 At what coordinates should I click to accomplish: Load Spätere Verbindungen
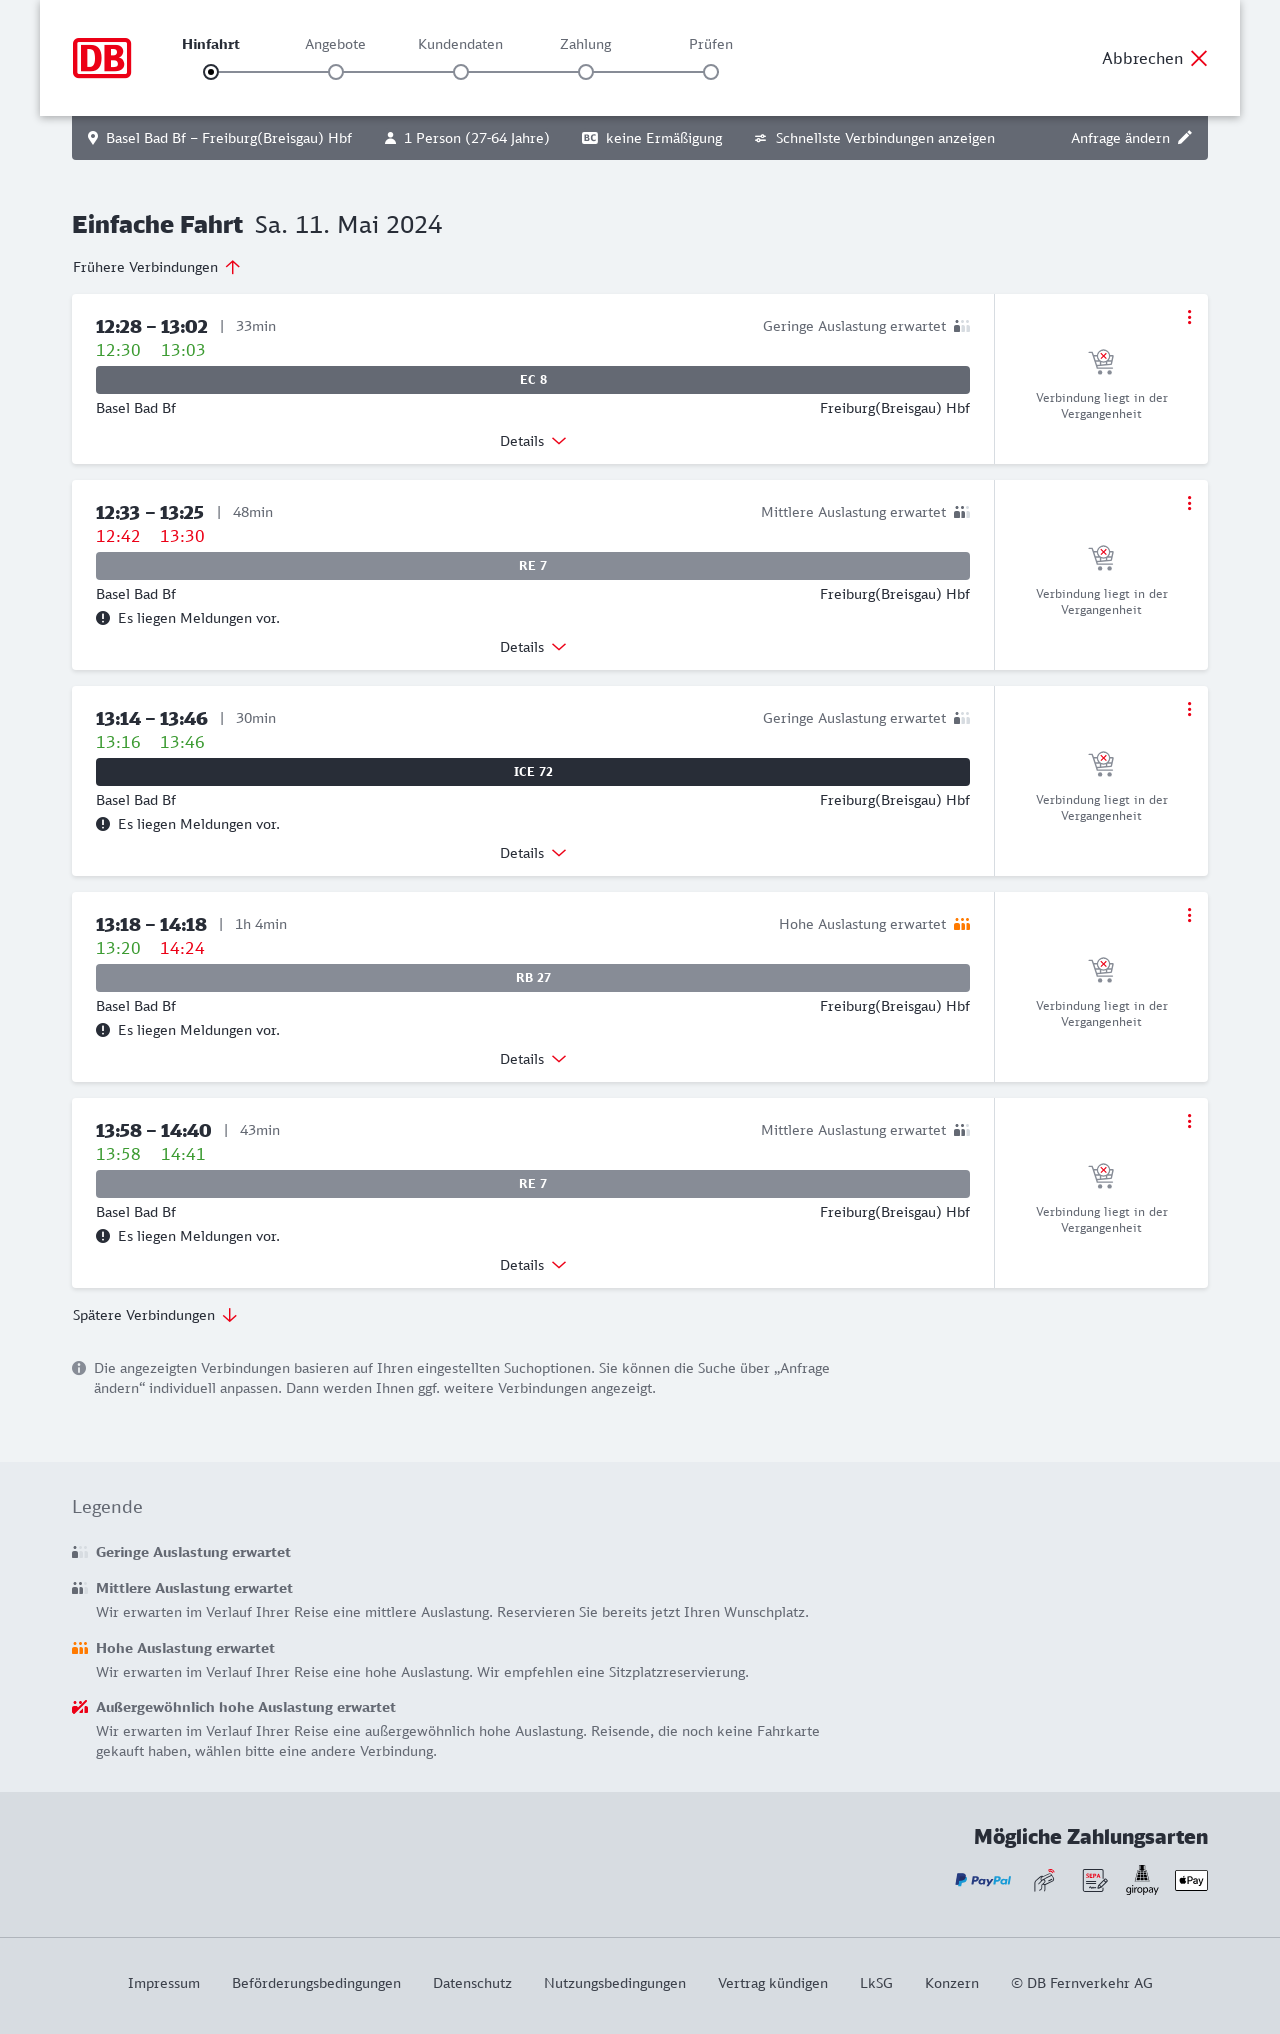point(155,1315)
